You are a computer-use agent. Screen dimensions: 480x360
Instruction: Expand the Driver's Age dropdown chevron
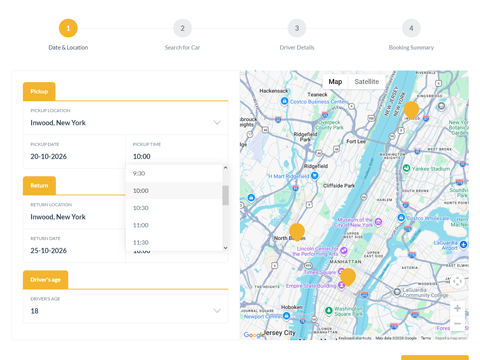click(x=217, y=311)
